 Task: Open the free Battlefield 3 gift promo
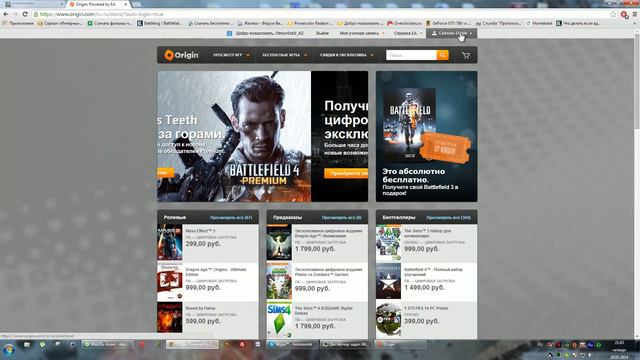click(427, 136)
